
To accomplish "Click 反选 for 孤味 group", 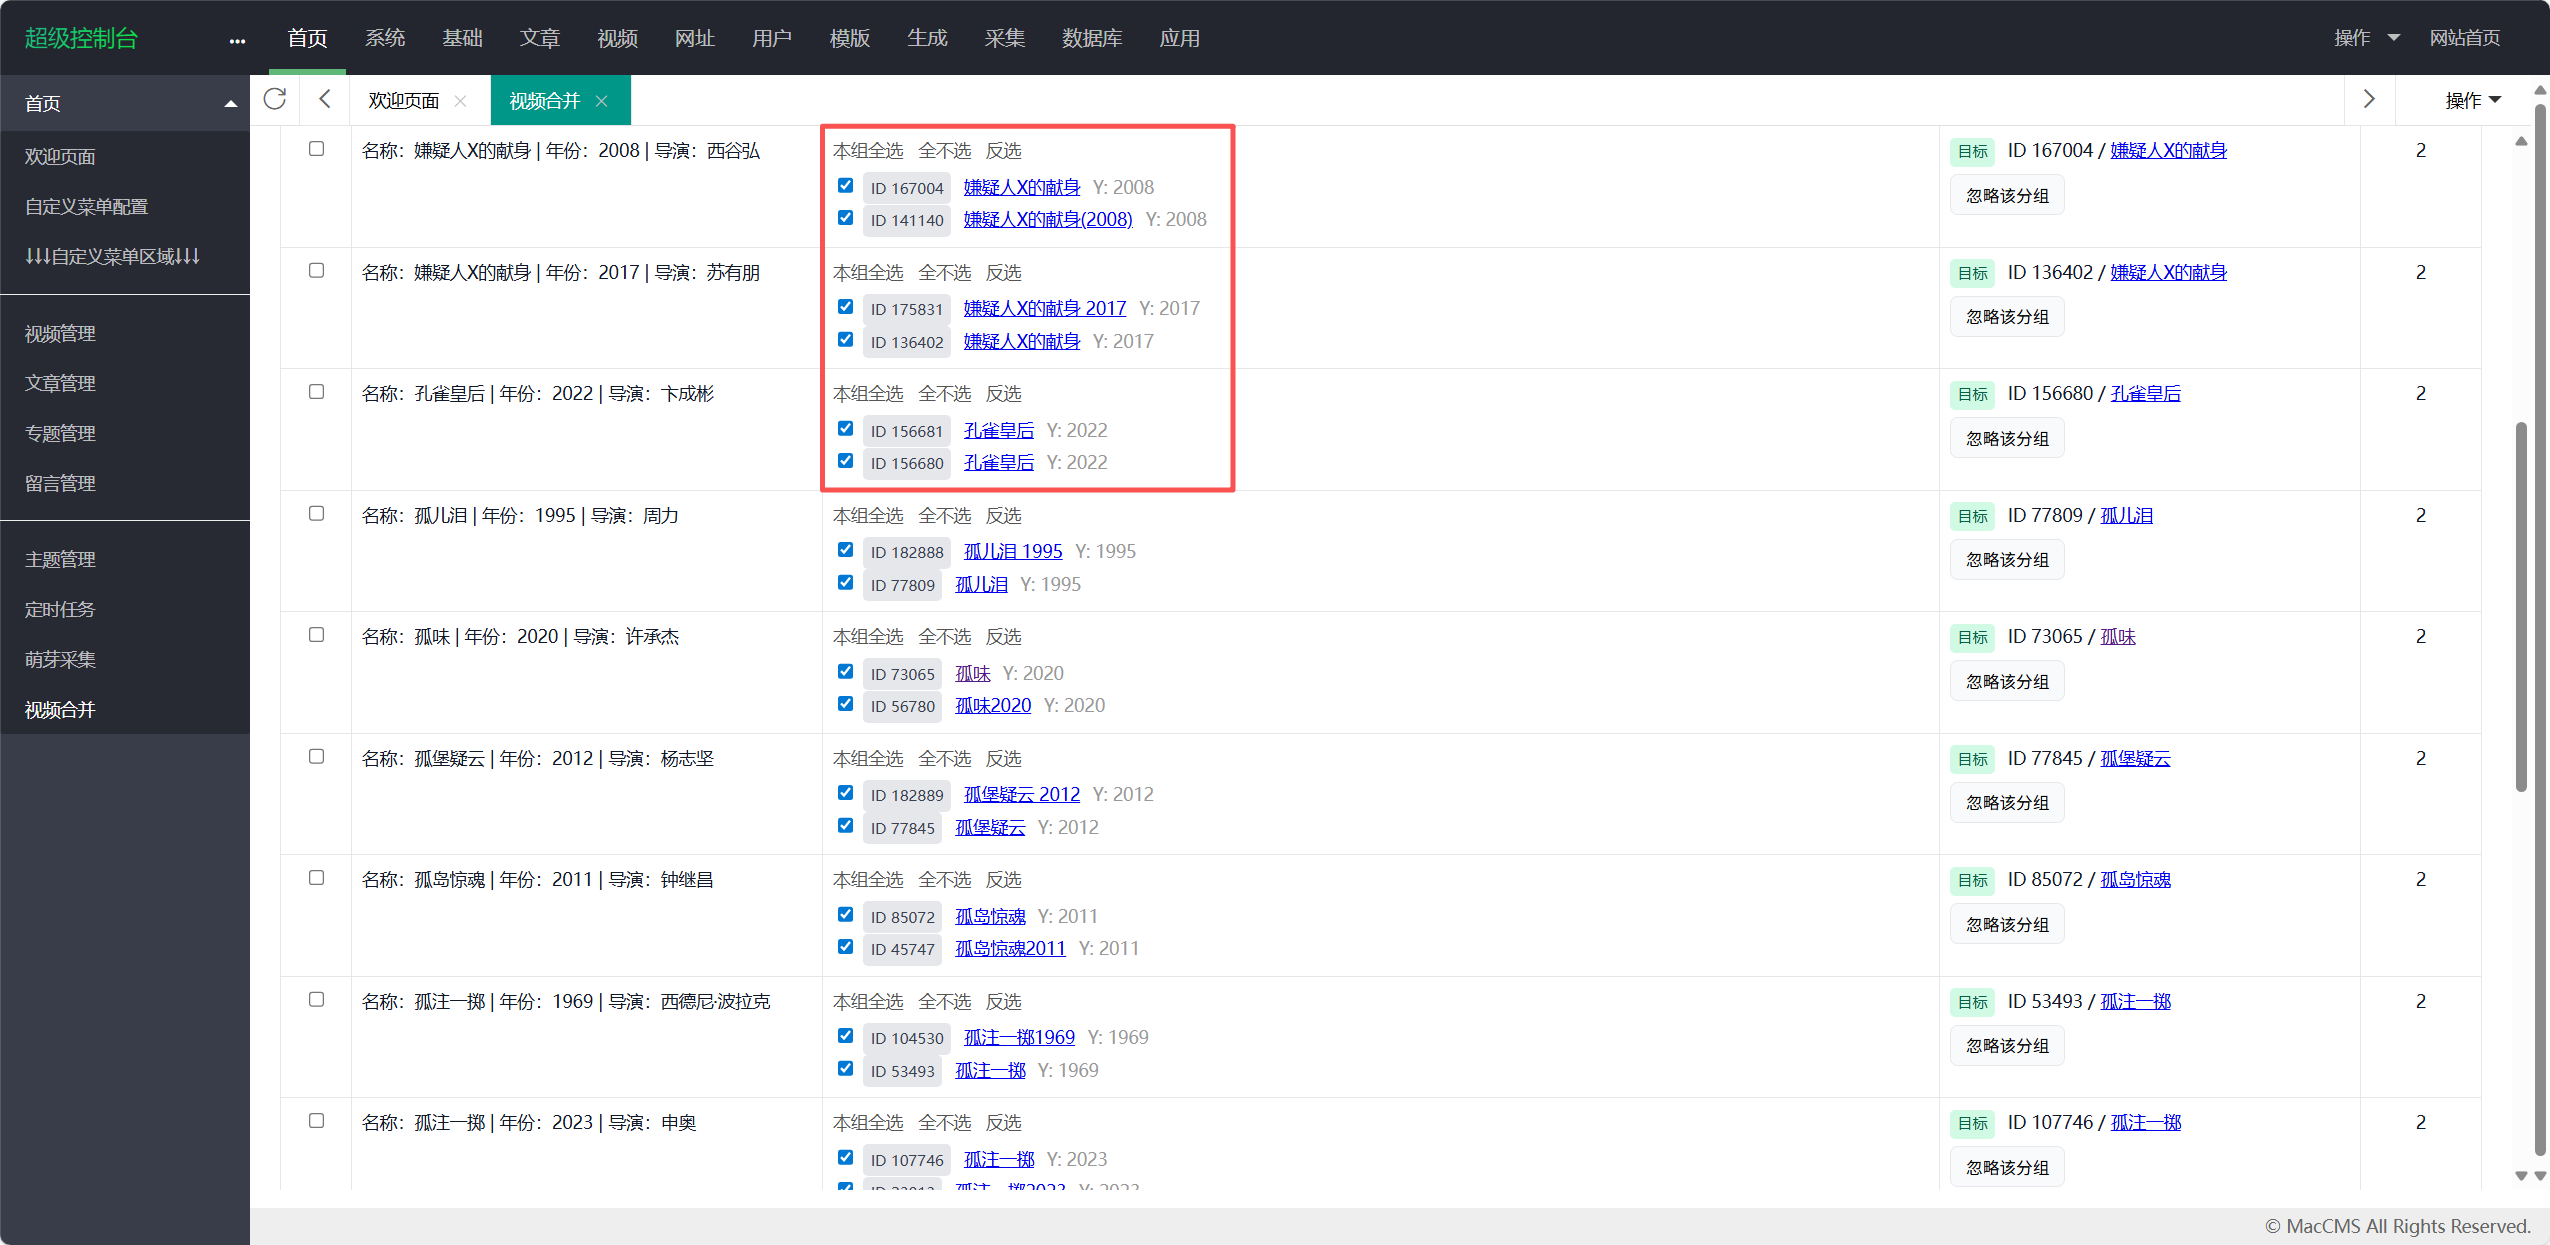I will [1003, 637].
